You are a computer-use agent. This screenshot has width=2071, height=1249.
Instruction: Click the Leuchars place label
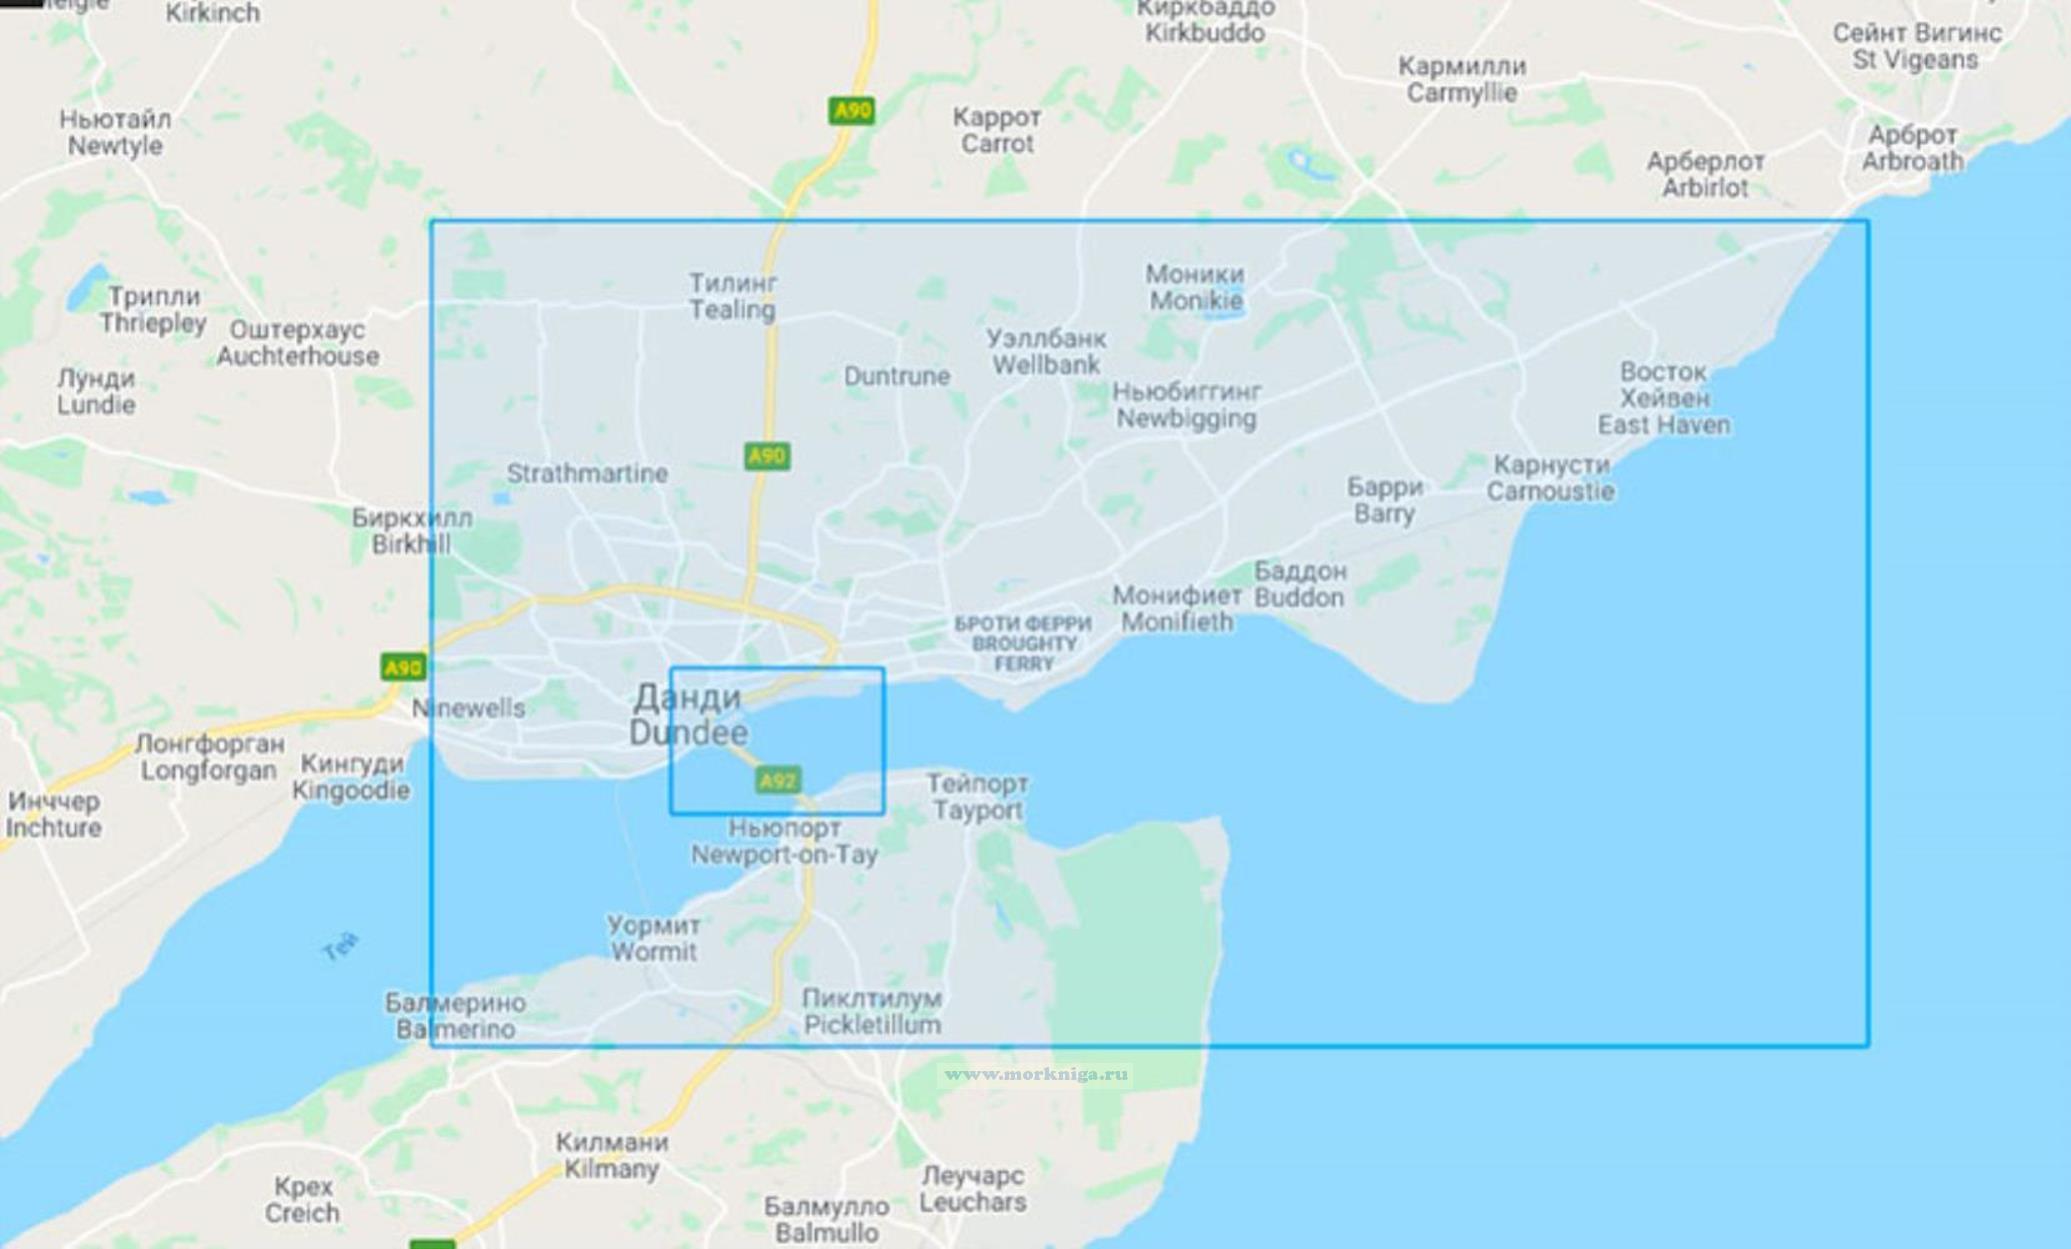pyautogui.click(x=973, y=1188)
